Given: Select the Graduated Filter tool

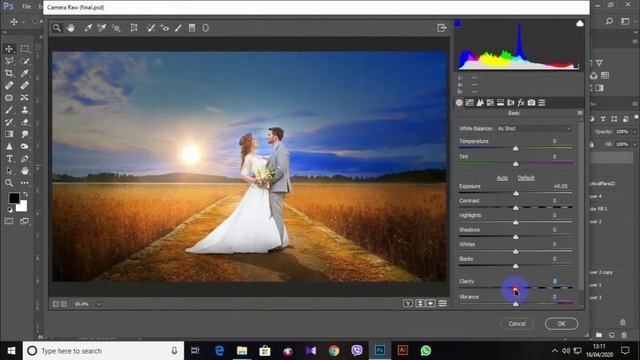Looking at the screenshot, I should click(192, 28).
